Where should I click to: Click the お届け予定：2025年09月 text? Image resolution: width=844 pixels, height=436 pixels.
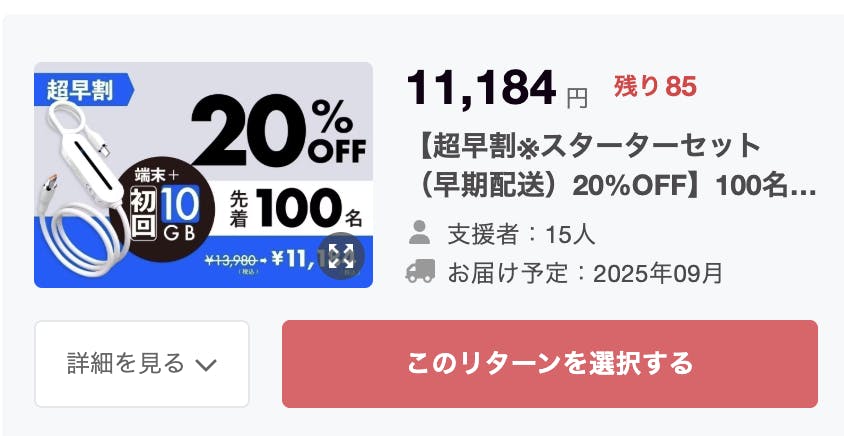[x=585, y=273]
